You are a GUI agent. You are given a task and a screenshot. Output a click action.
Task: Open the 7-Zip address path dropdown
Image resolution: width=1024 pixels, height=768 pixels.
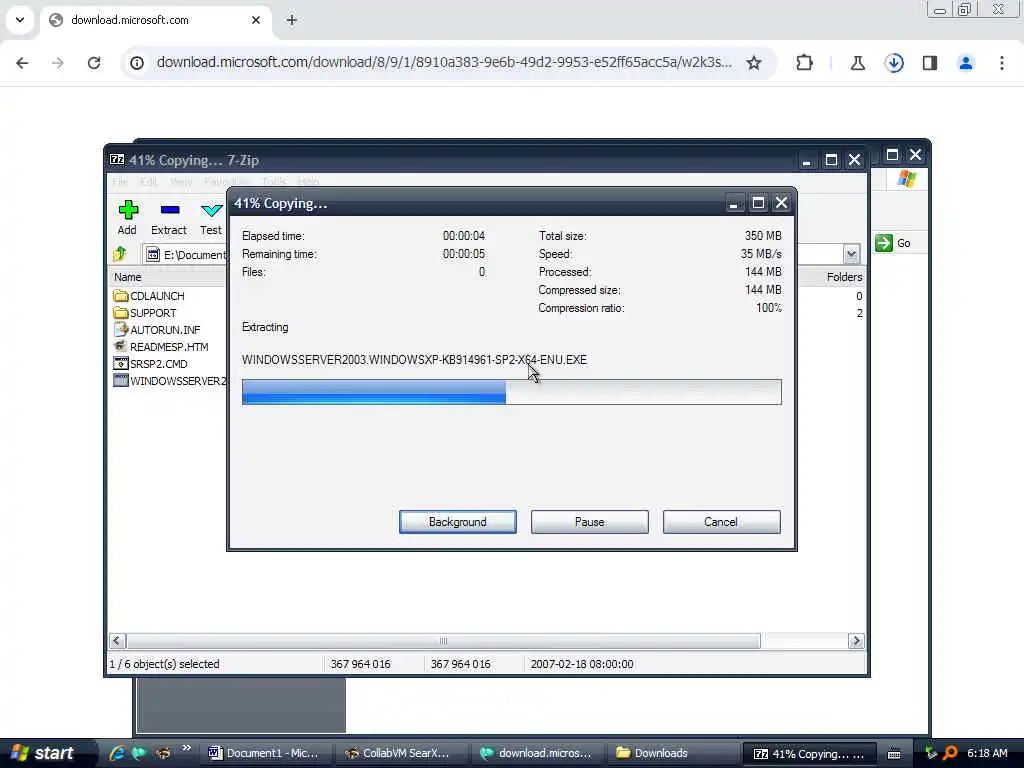coord(851,254)
